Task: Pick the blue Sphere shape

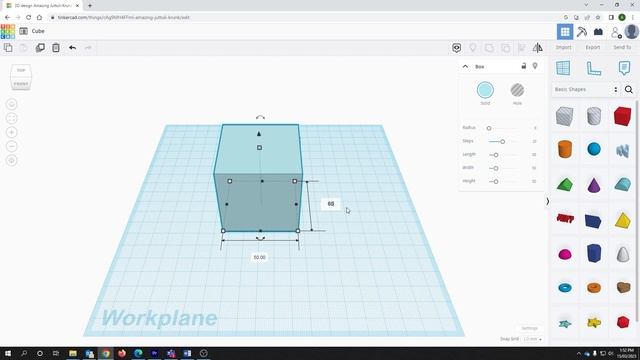Action: coord(594,149)
